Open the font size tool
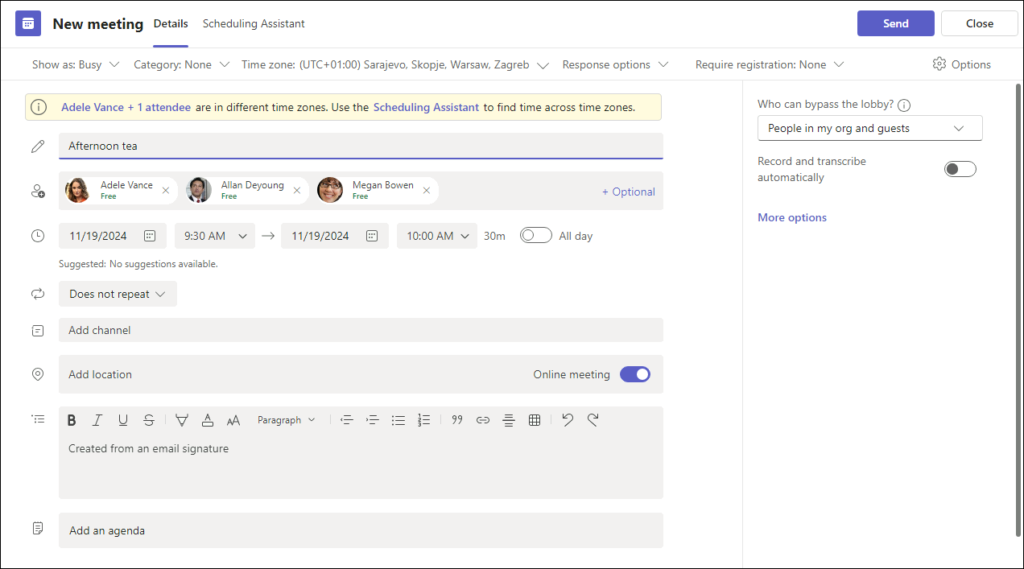This screenshot has height=569, width=1024. (233, 420)
